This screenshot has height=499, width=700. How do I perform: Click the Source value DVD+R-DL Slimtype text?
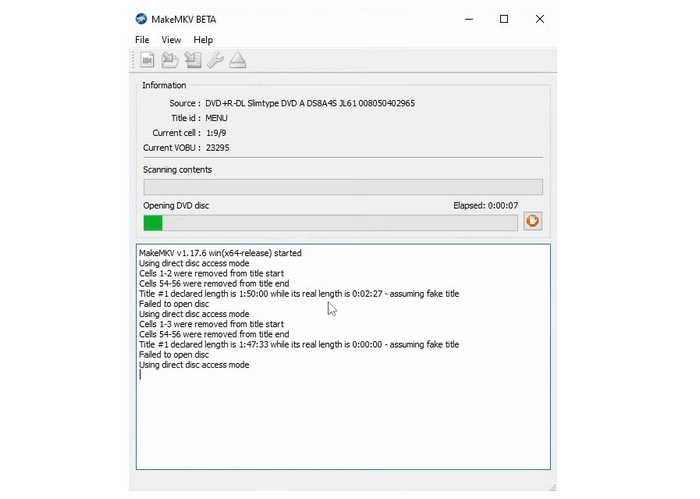pyautogui.click(x=310, y=103)
